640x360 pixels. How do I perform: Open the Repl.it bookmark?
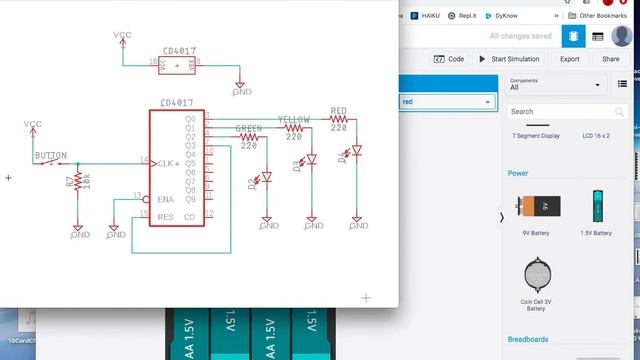click(x=462, y=16)
